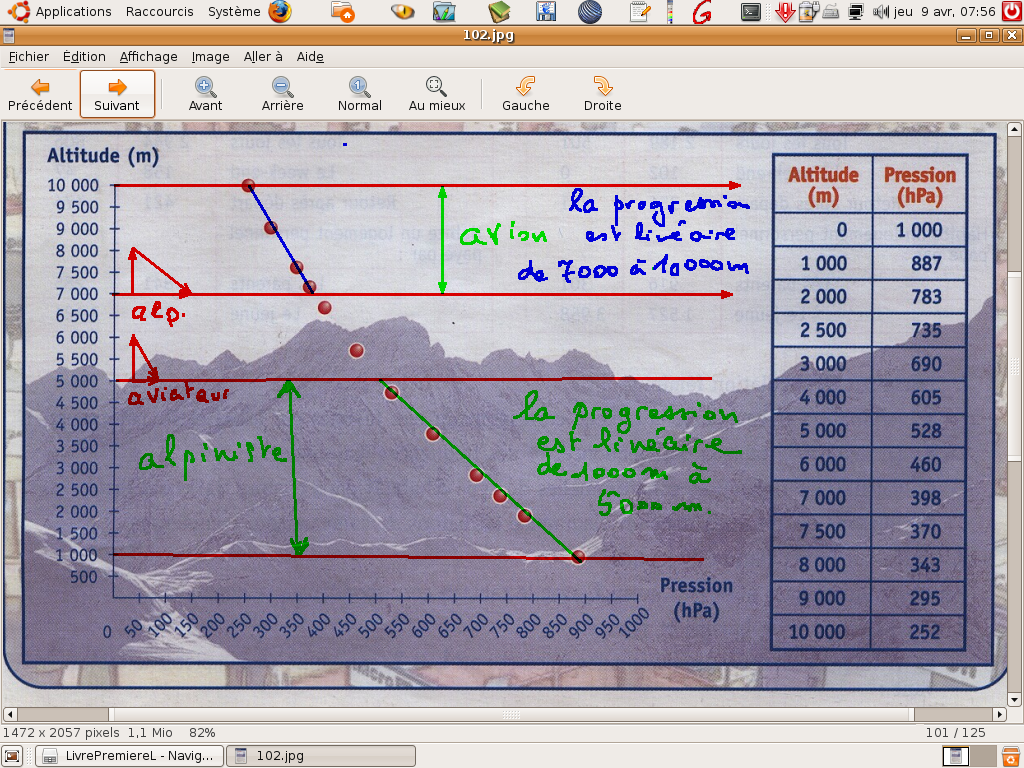Reset zoom with the Normal button

pos(359,87)
